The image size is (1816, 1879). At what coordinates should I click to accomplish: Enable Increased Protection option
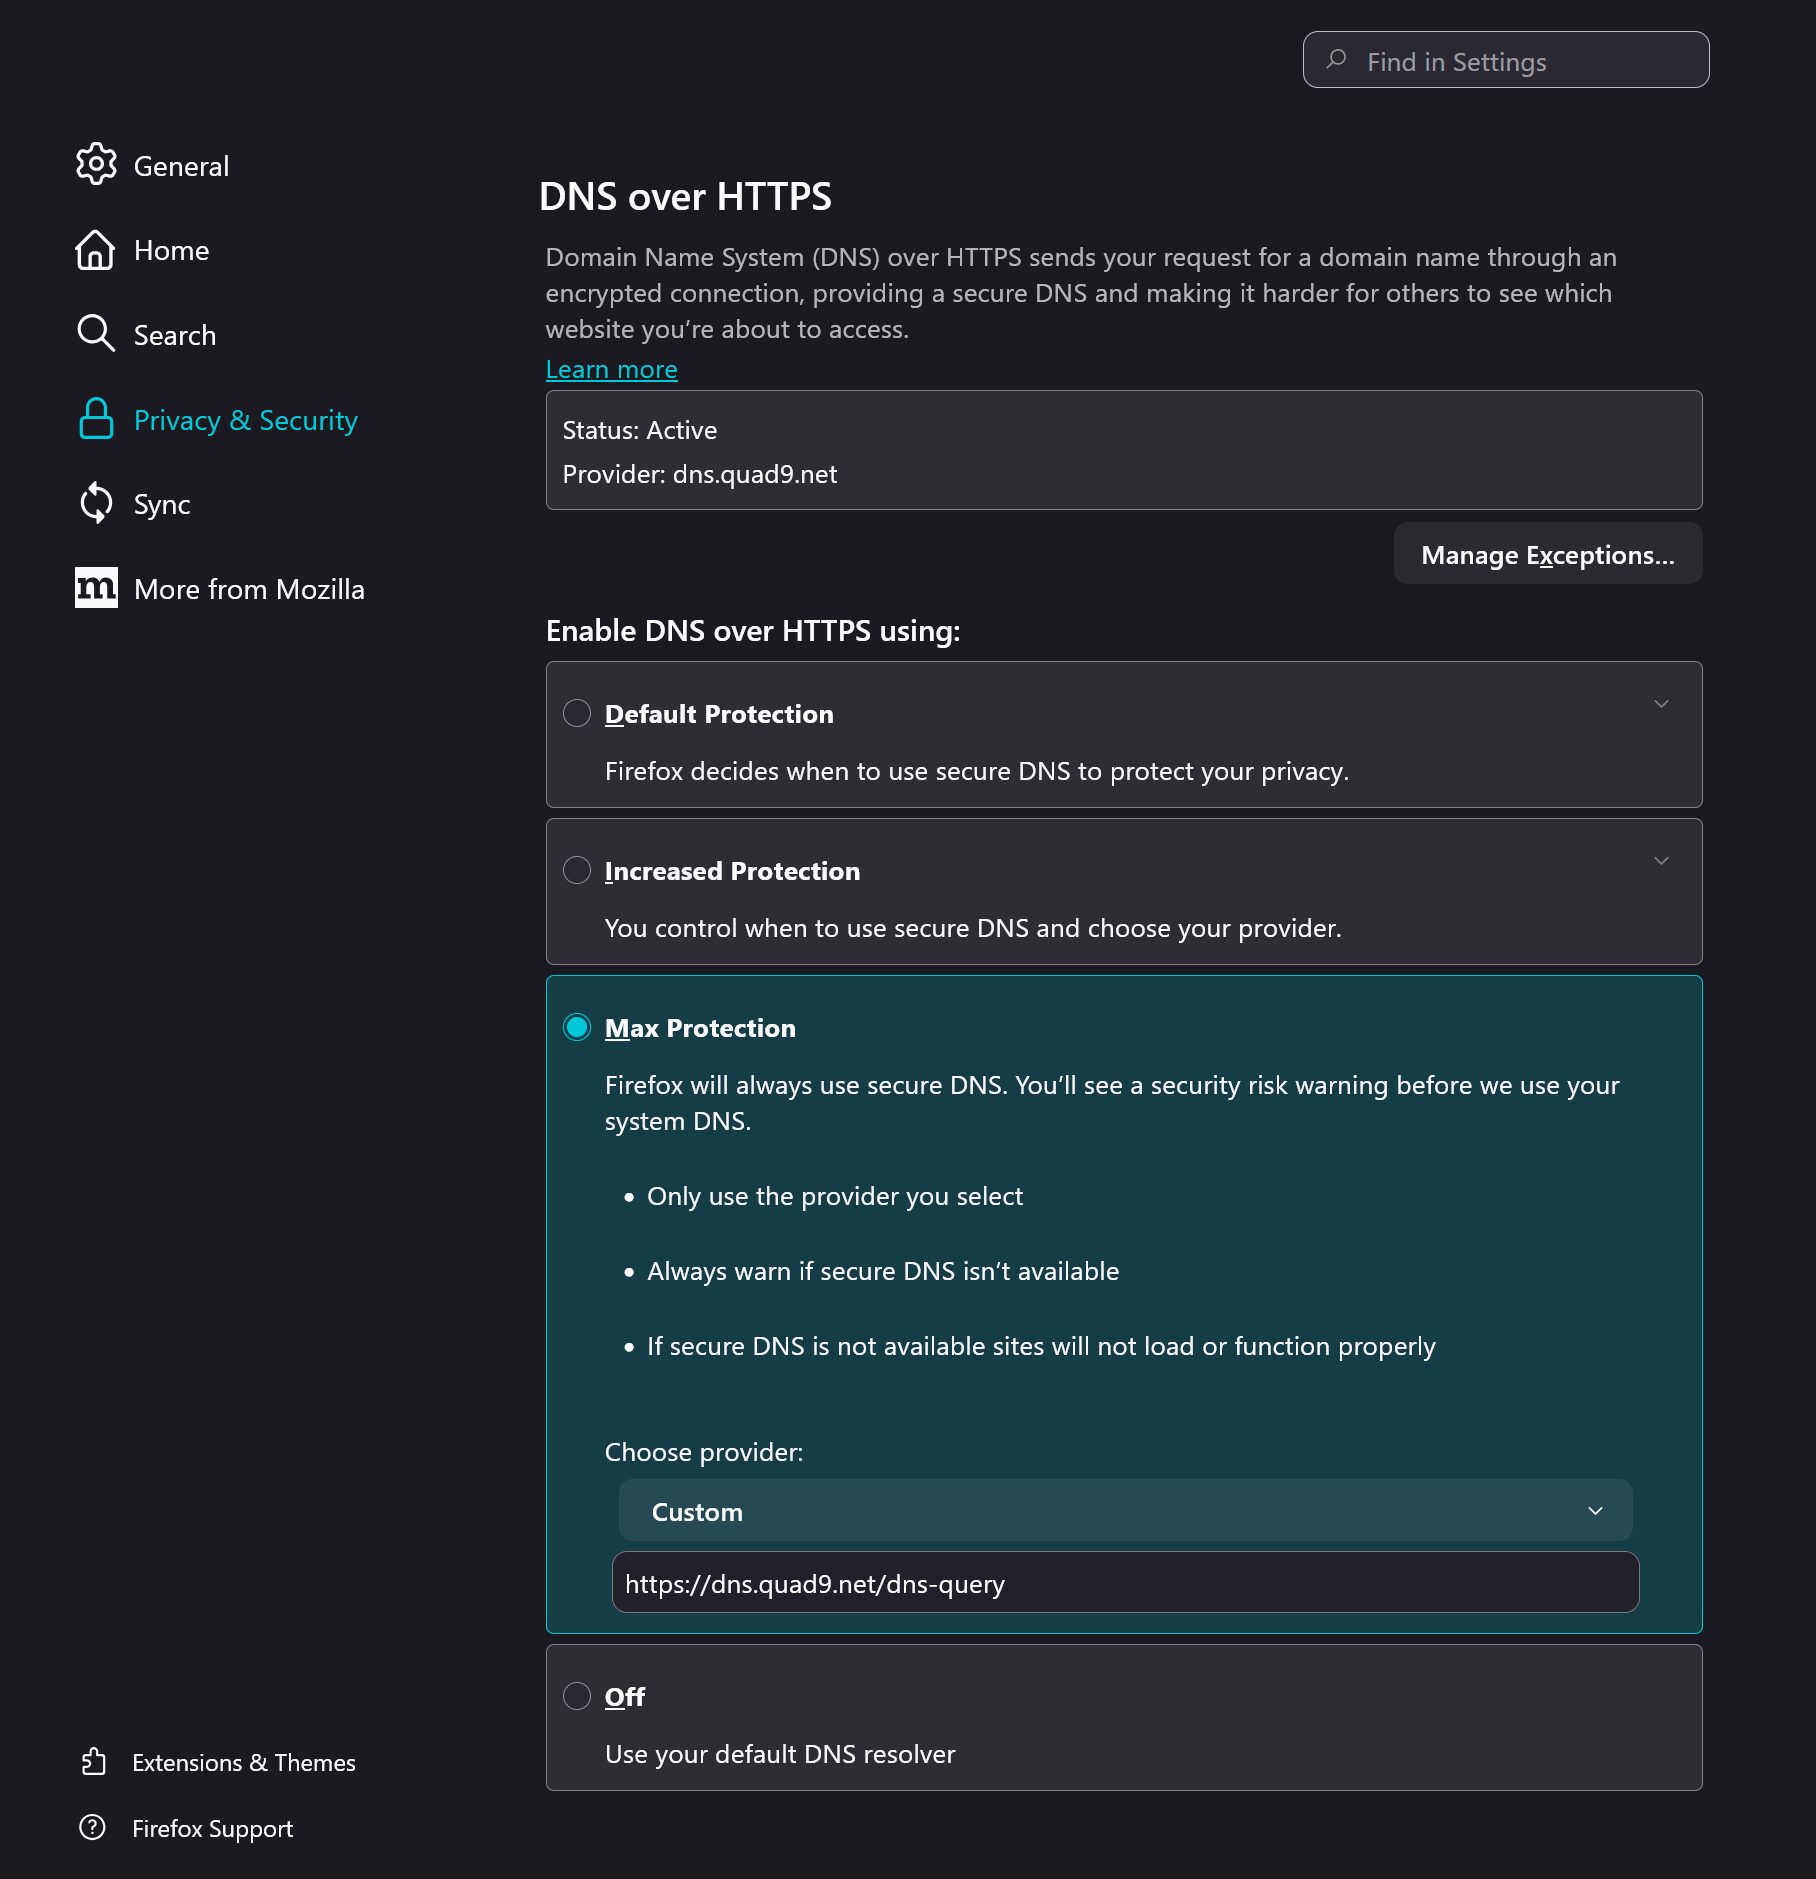pyautogui.click(x=577, y=870)
